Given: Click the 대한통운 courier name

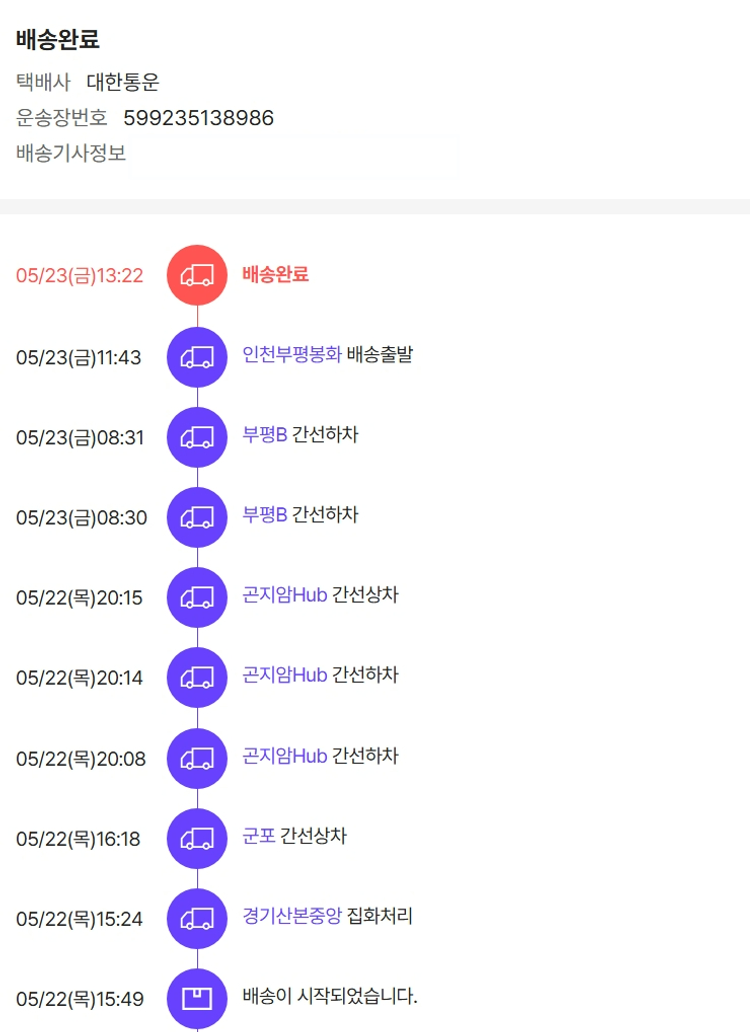Looking at the screenshot, I should click(x=123, y=82).
